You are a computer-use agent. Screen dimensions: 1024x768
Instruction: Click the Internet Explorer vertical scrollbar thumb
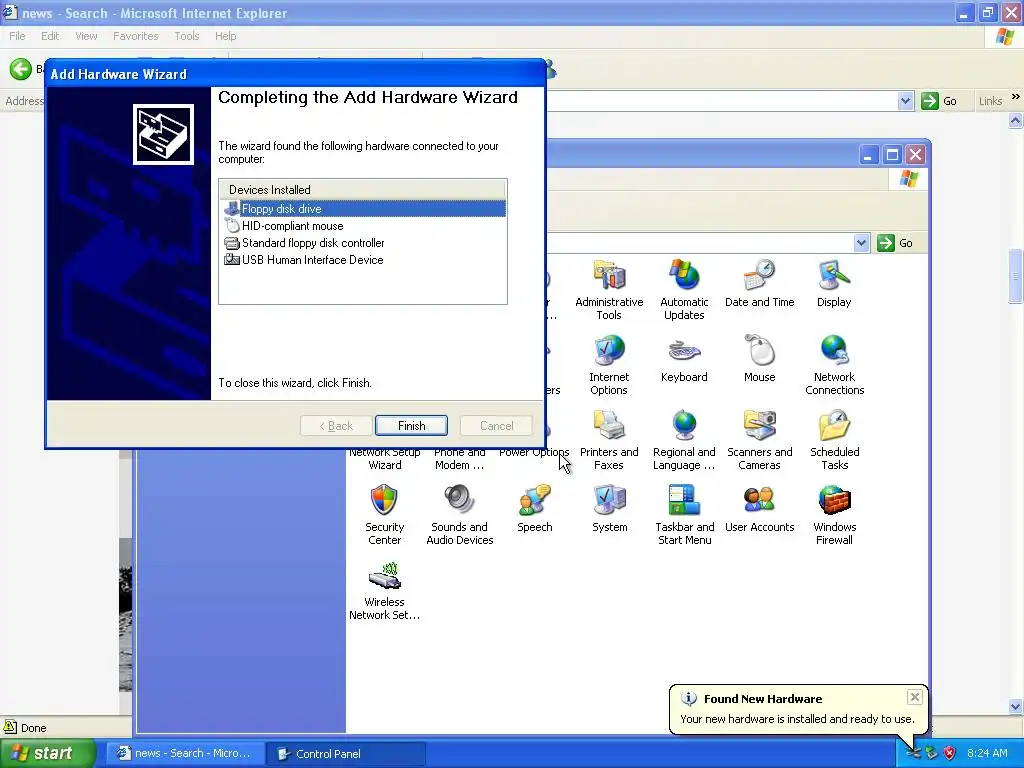(1016, 276)
